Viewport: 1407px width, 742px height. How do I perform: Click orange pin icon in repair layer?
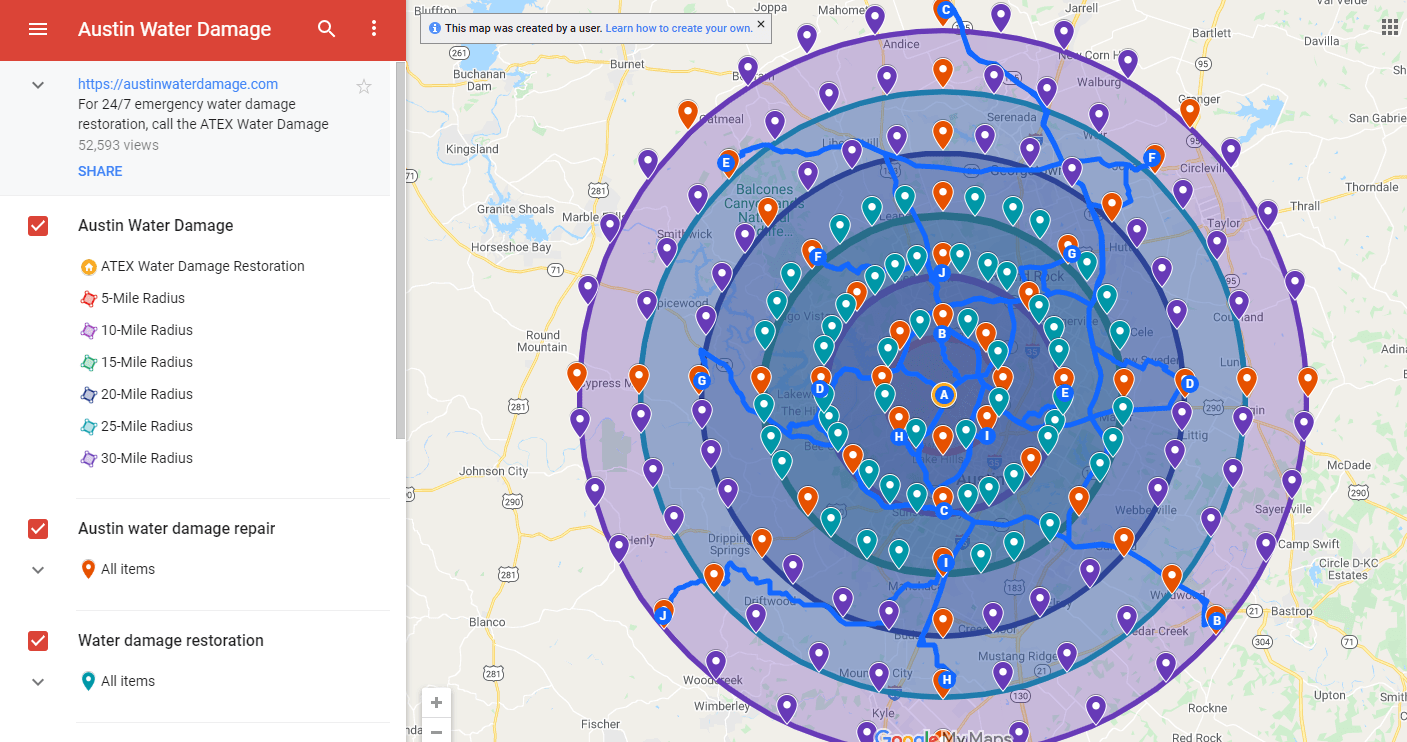tap(88, 569)
